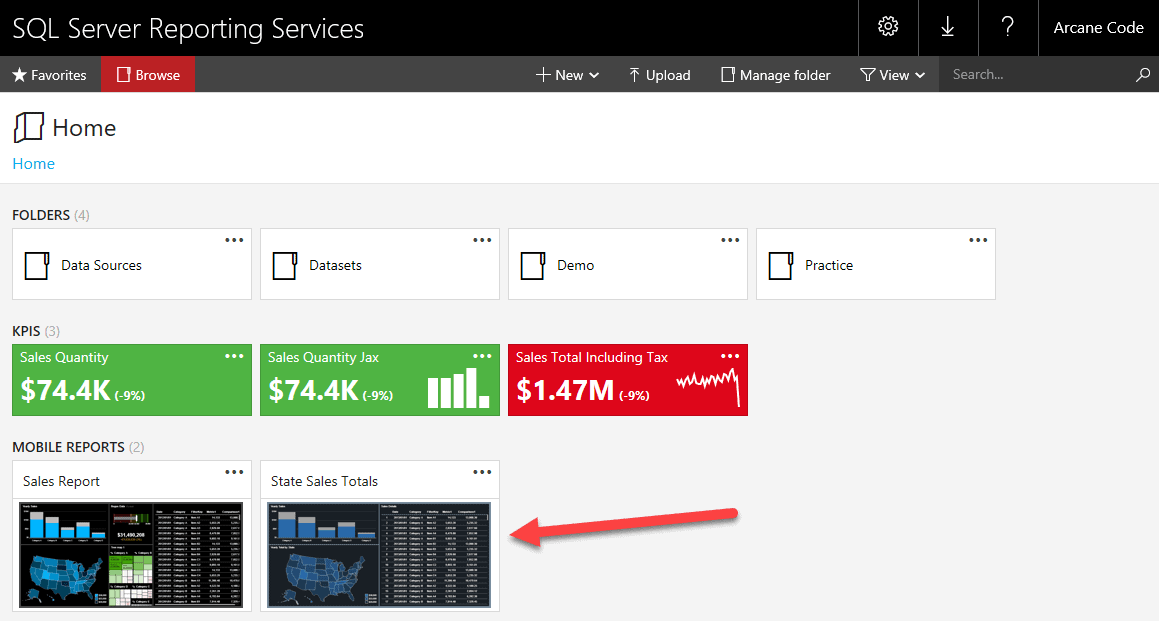The height and width of the screenshot is (621, 1159).
Task: Open the ellipsis menu on Data Sources
Action: click(234, 240)
